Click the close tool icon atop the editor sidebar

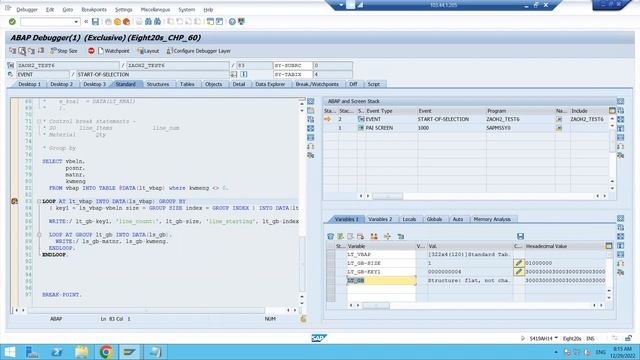coord(311,101)
